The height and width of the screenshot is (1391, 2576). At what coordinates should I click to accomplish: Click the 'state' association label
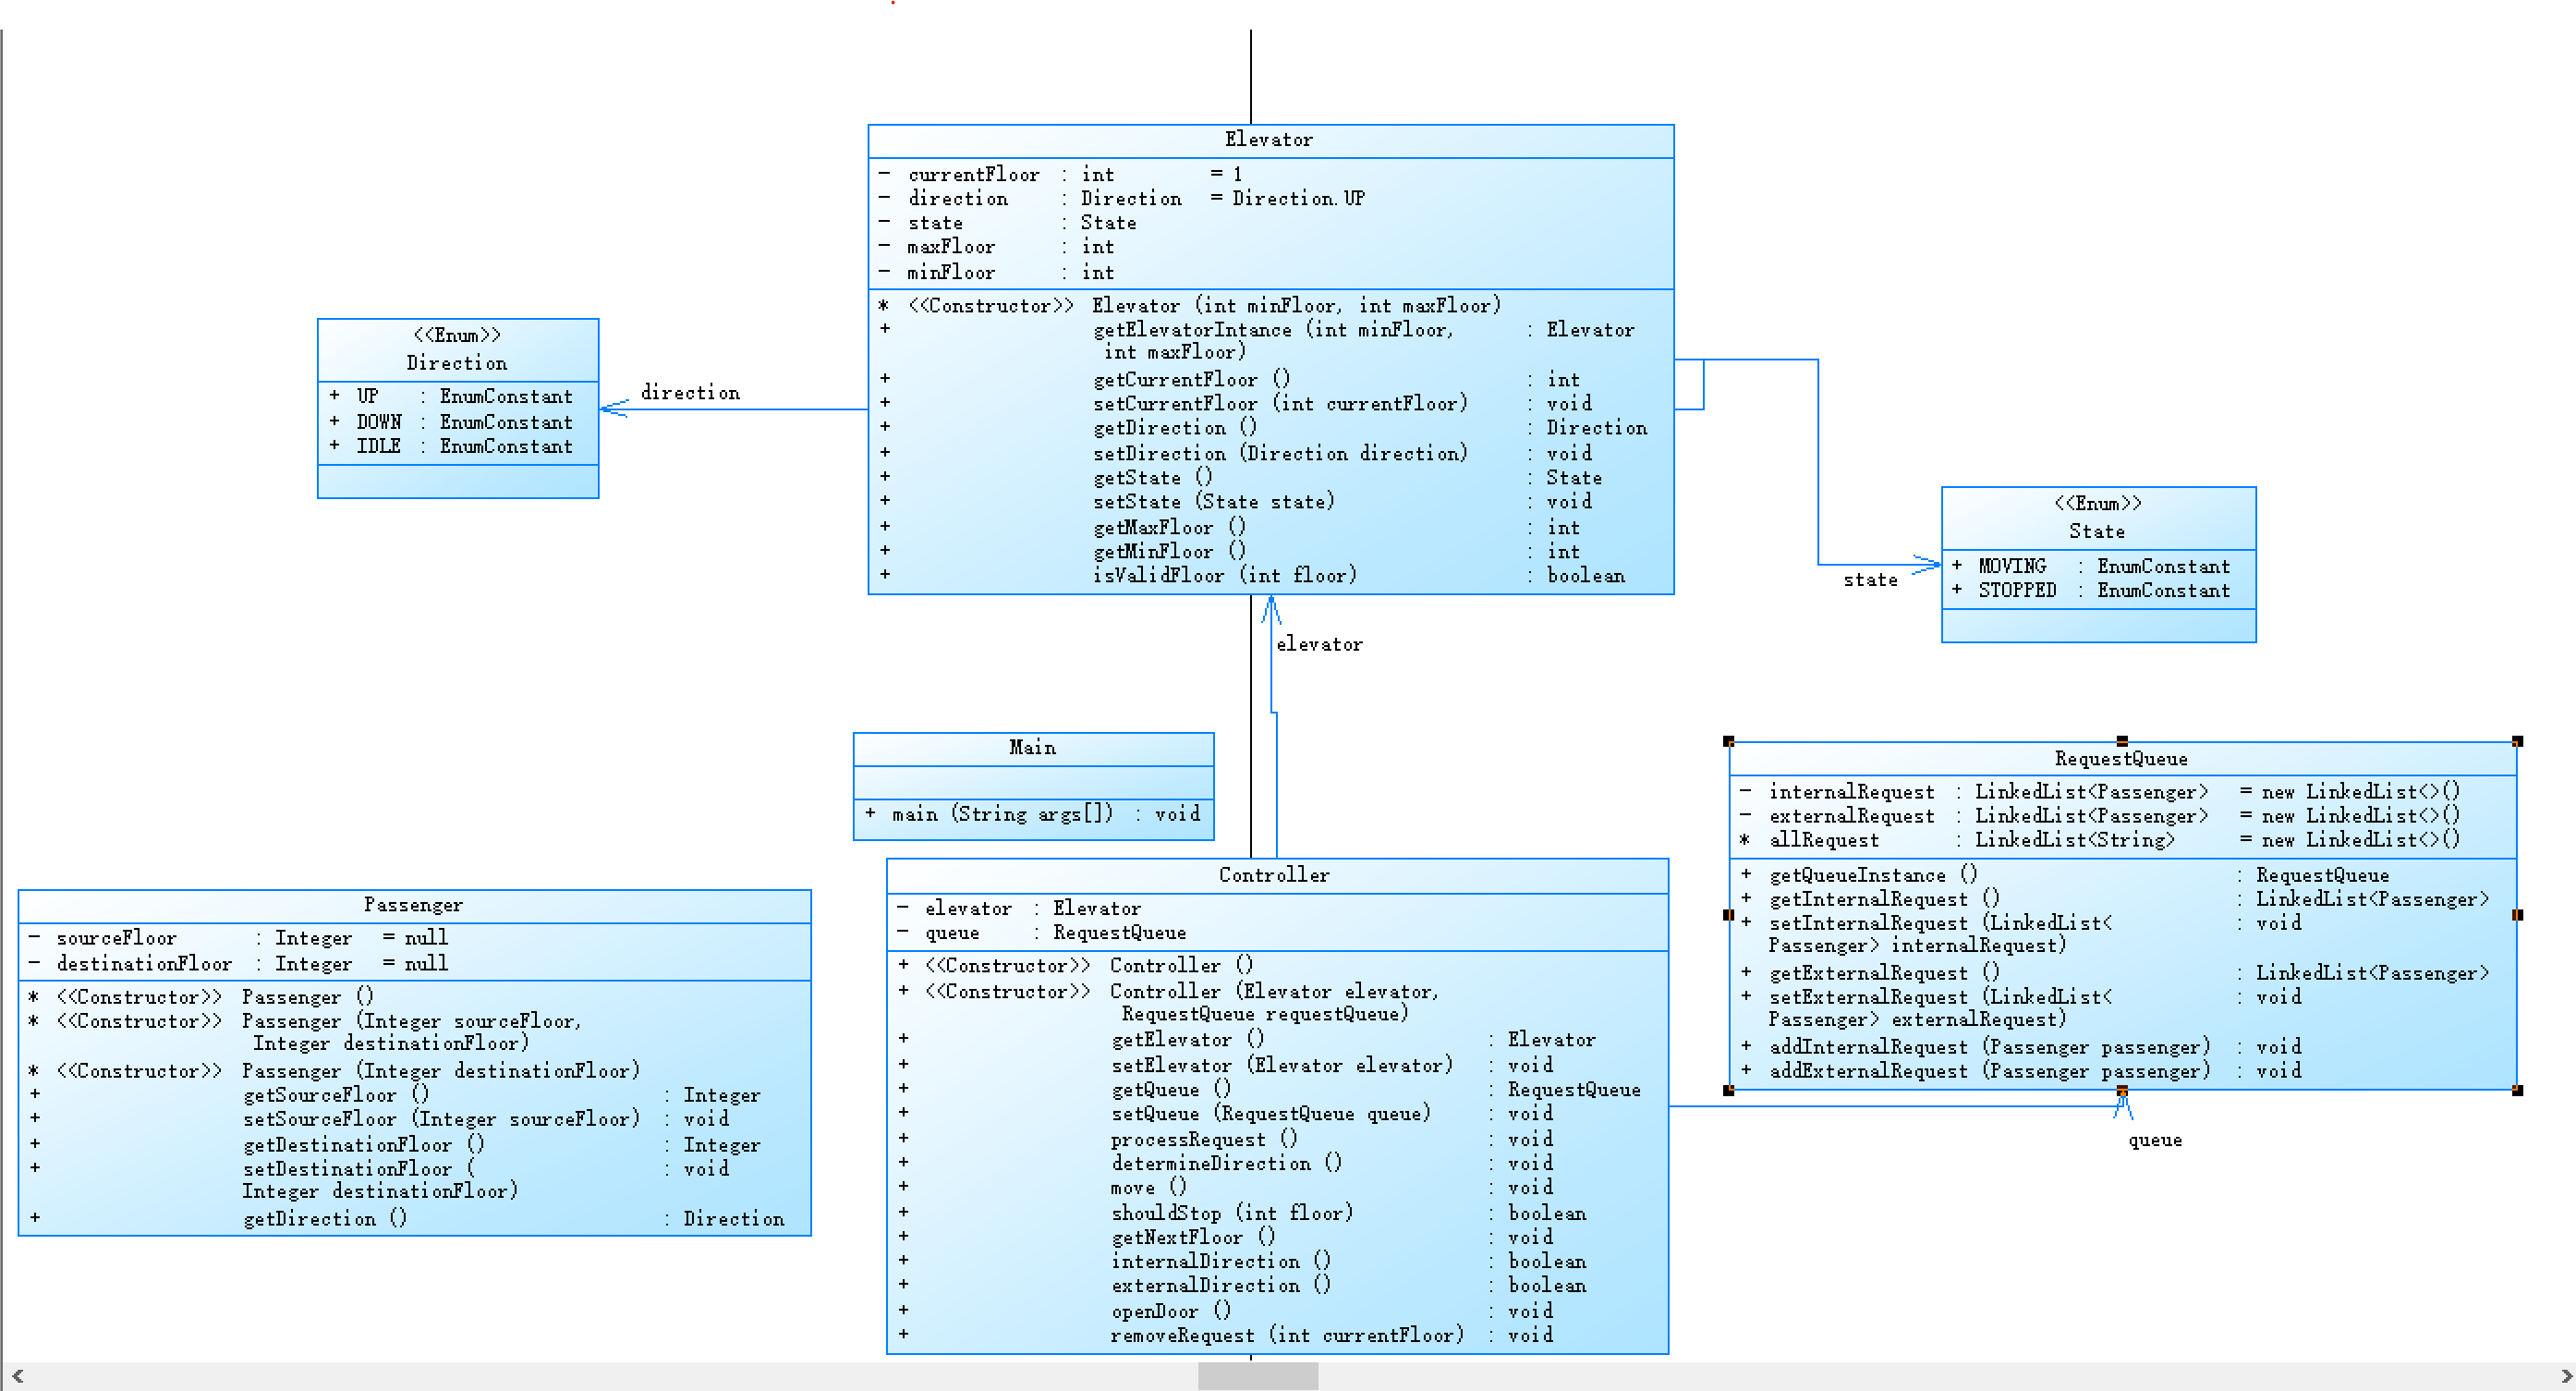[1870, 580]
